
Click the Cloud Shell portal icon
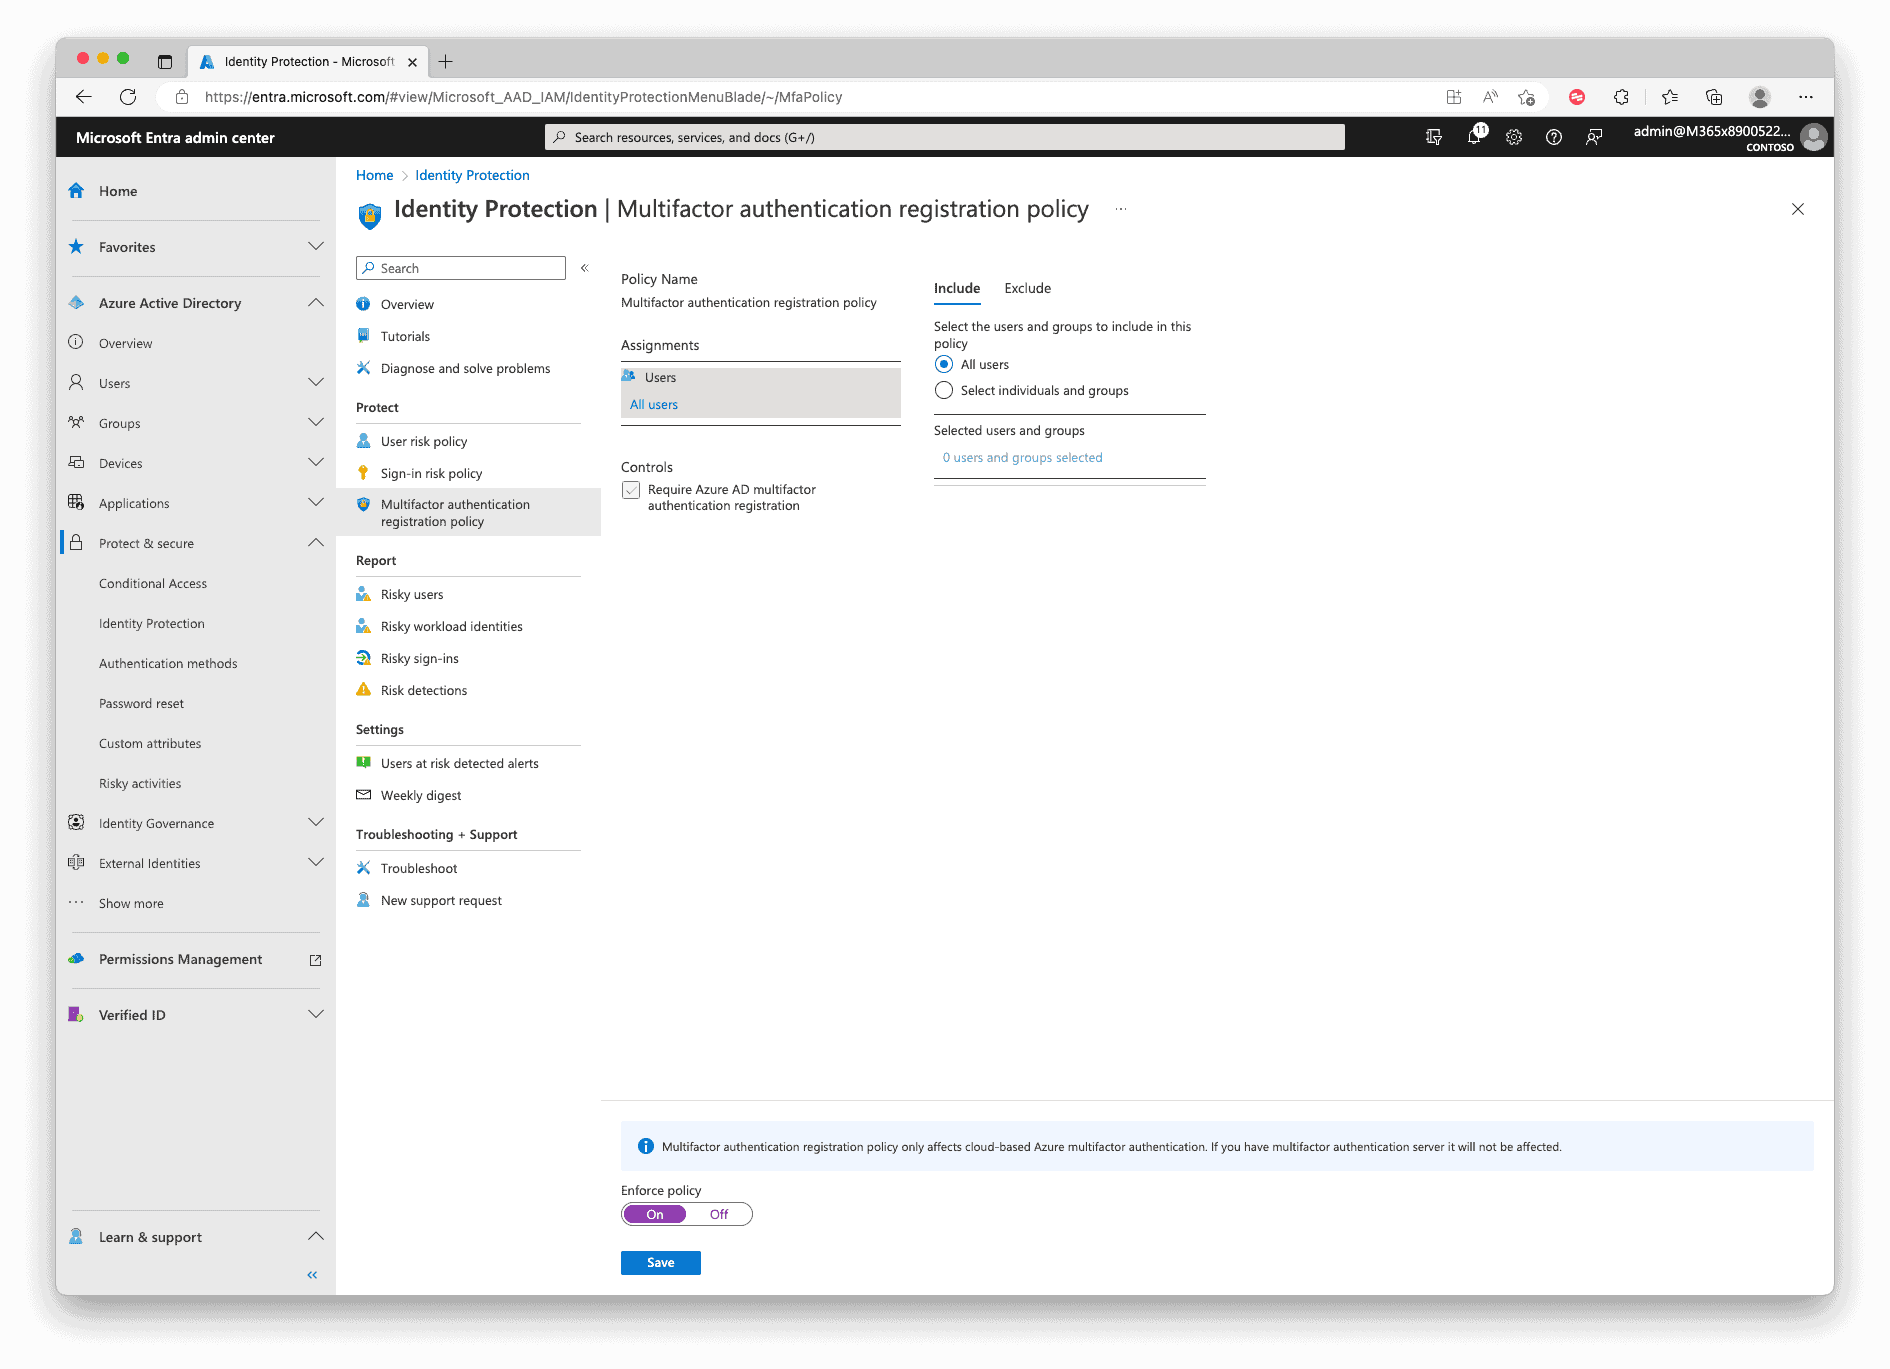[1434, 137]
